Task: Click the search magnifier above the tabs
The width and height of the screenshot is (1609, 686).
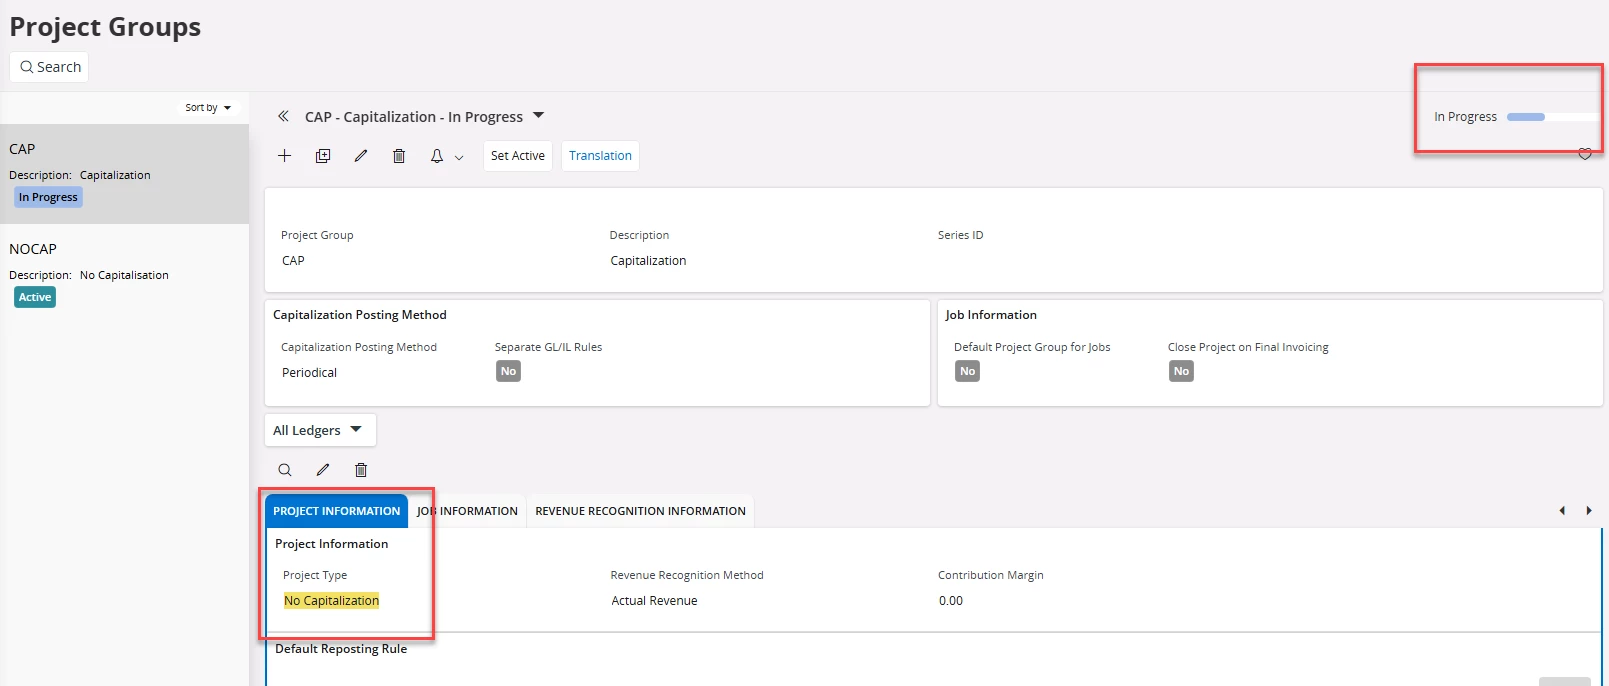Action: [285, 470]
